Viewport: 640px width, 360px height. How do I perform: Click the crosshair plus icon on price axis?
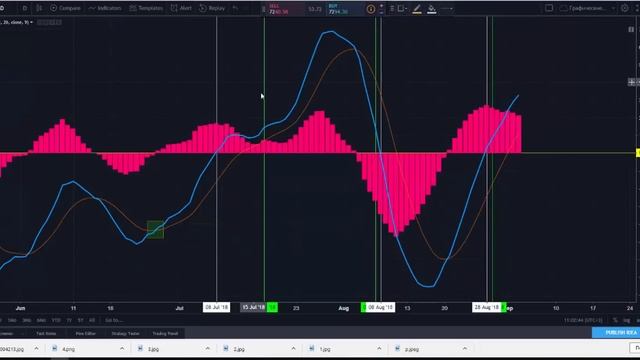click(631, 82)
